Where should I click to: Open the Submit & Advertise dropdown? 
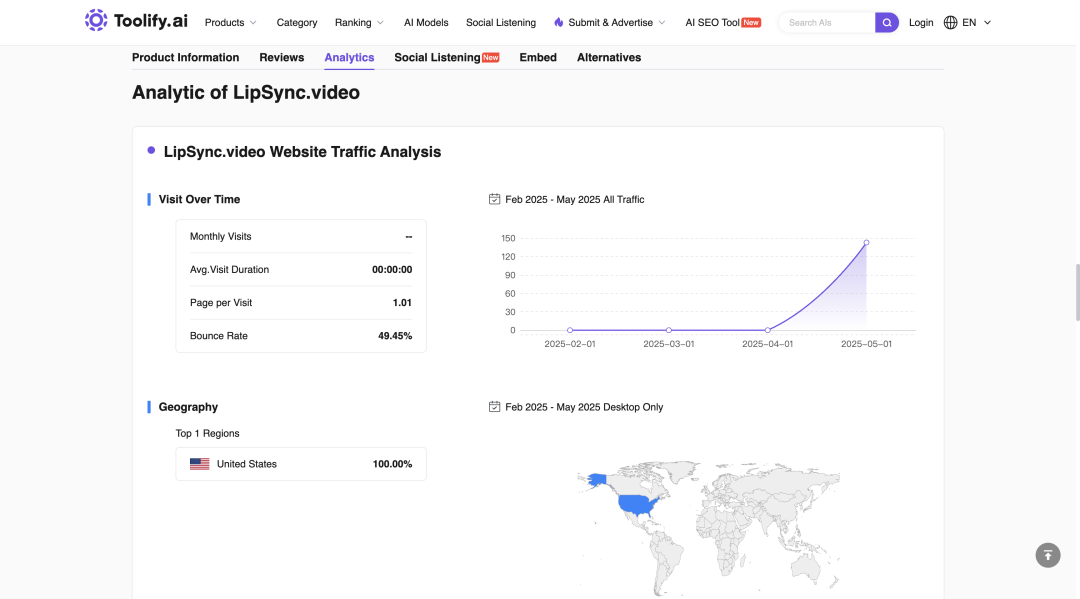(x=610, y=23)
